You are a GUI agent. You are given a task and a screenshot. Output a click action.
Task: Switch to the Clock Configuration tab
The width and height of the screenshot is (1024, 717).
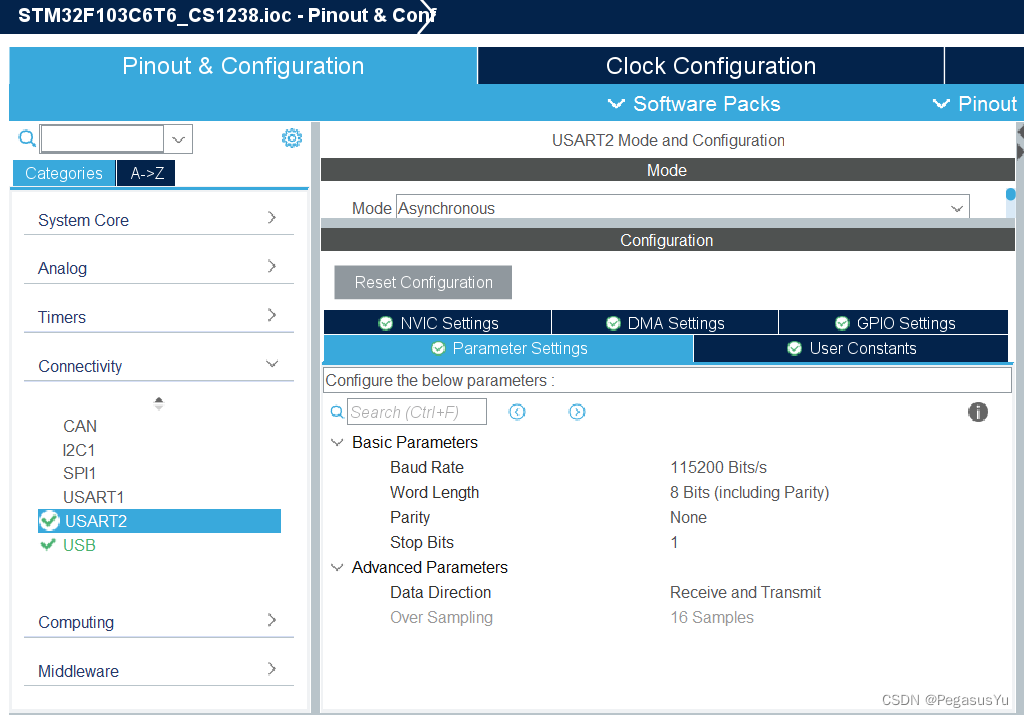(710, 64)
